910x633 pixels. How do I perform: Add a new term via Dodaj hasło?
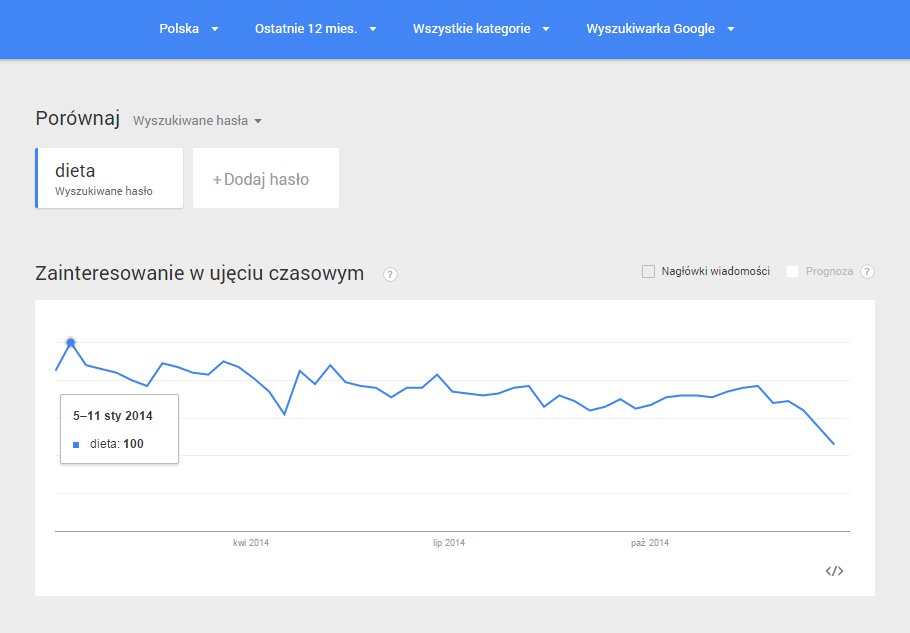tap(265, 179)
